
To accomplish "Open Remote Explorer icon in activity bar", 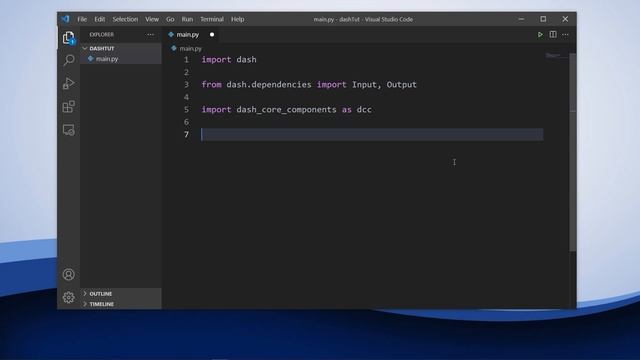I will (69, 130).
